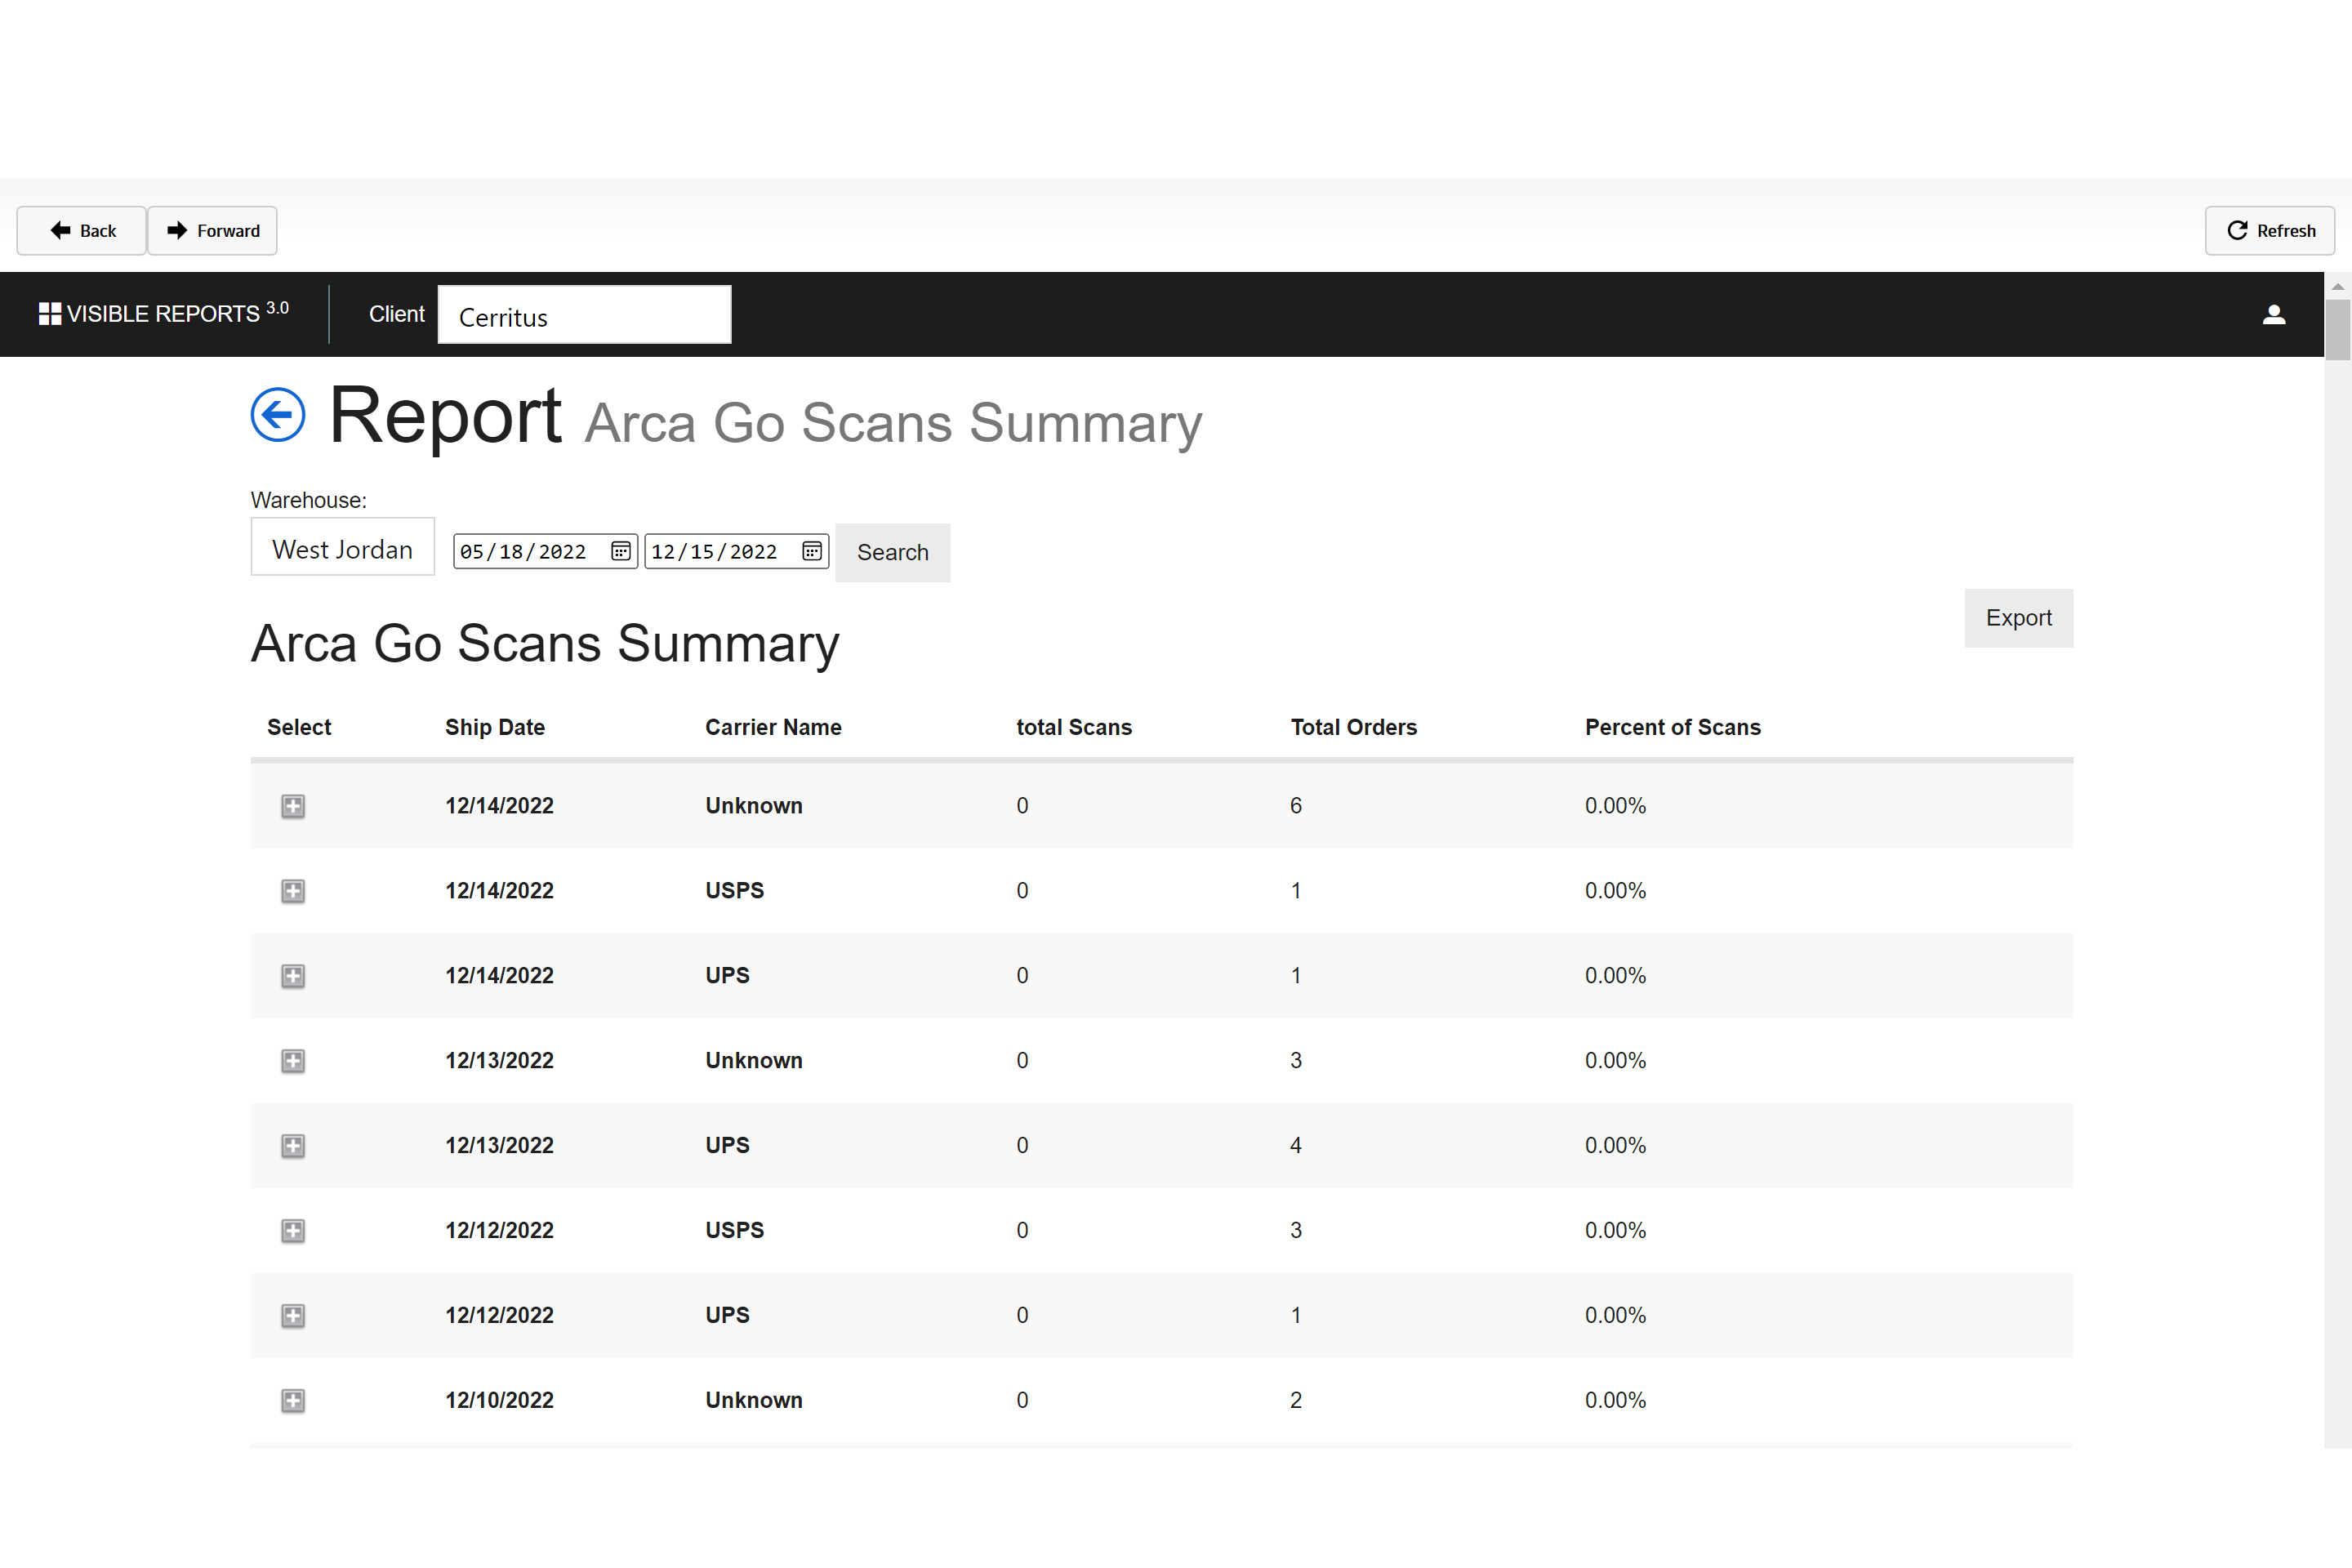Click Total Orders value 2 for 12/10/2022 Unknown
The height and width of the screenshot is (1568, 2352).
[x=1296, y=1401]
